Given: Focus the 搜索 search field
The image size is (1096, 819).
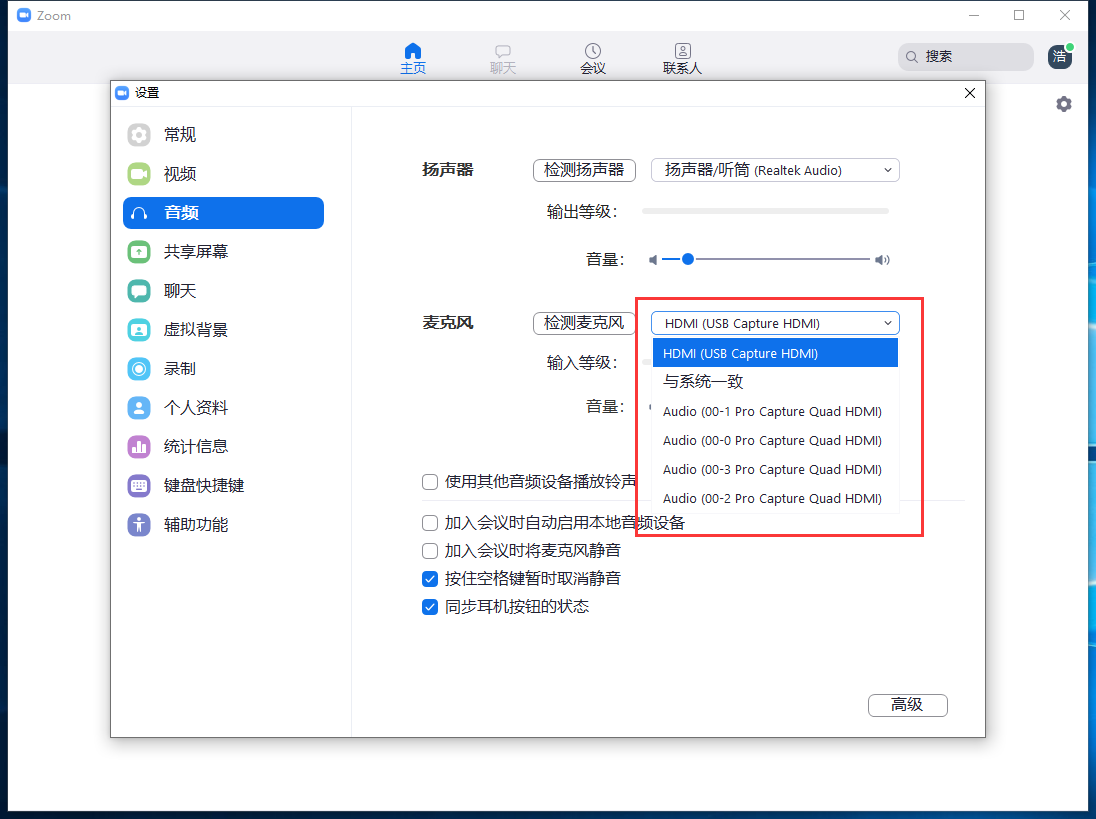Looking at the screenshot, I should [965, 57].
